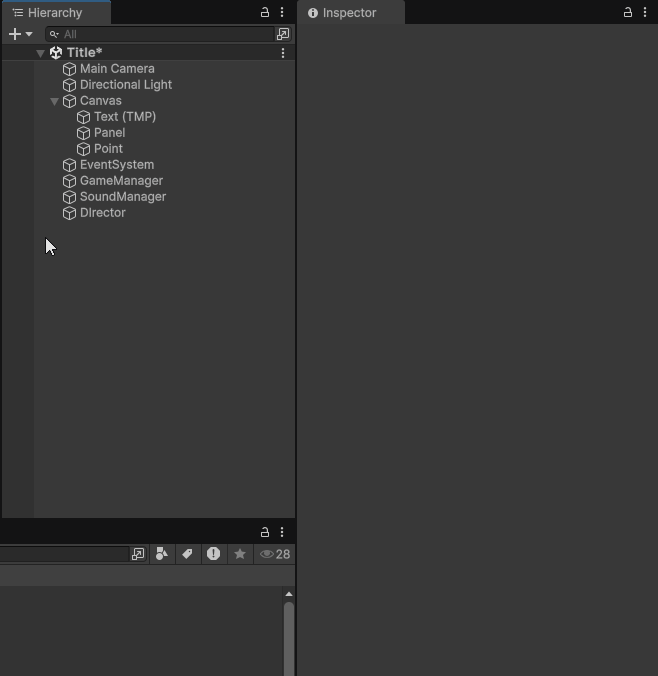Collapse the Canvas object foldout arrow
Image resolution: width=658 pixels, height=676 pixels.
(x=54, y=101)
